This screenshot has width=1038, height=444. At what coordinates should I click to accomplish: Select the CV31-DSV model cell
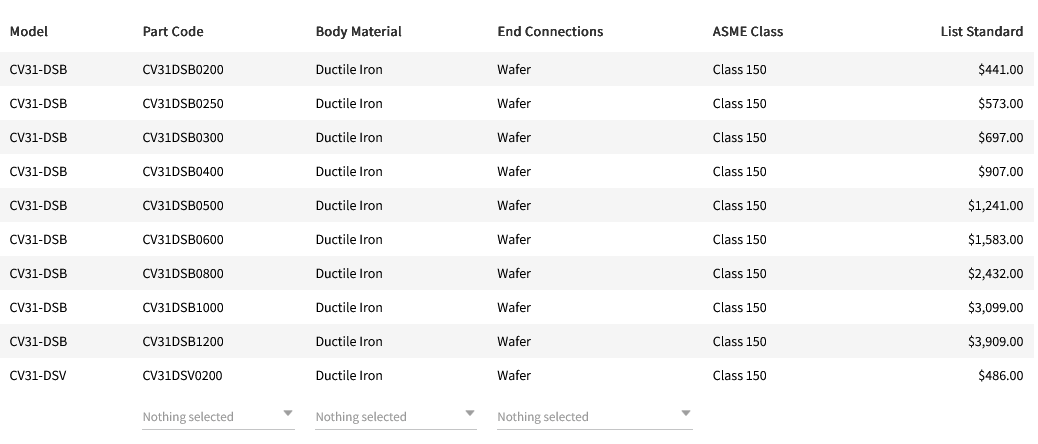pyautogui.click(x=39, y=376)
